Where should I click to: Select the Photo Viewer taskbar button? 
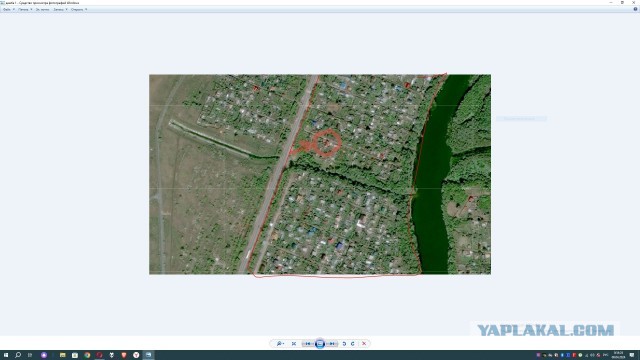click(149, 355)
